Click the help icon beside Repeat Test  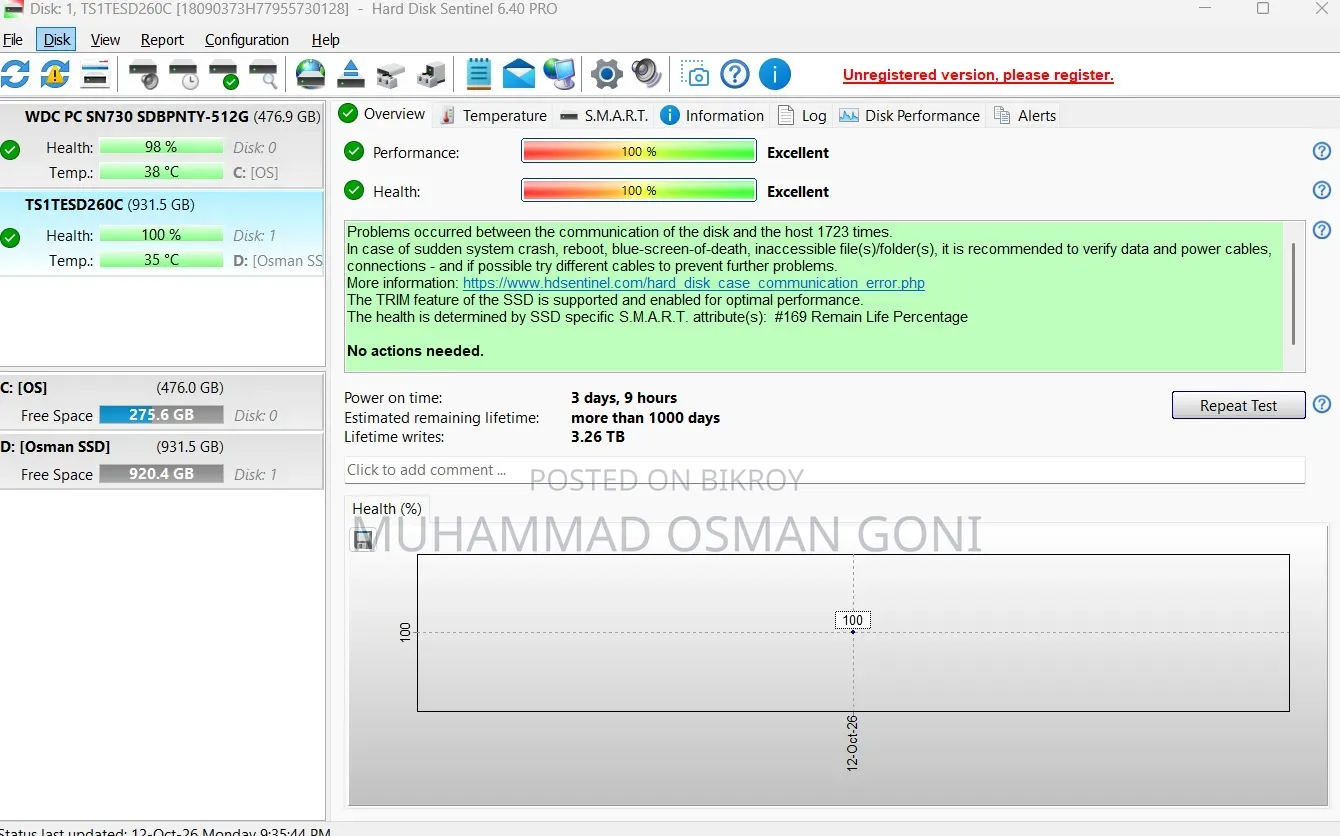click(1322, 405)
